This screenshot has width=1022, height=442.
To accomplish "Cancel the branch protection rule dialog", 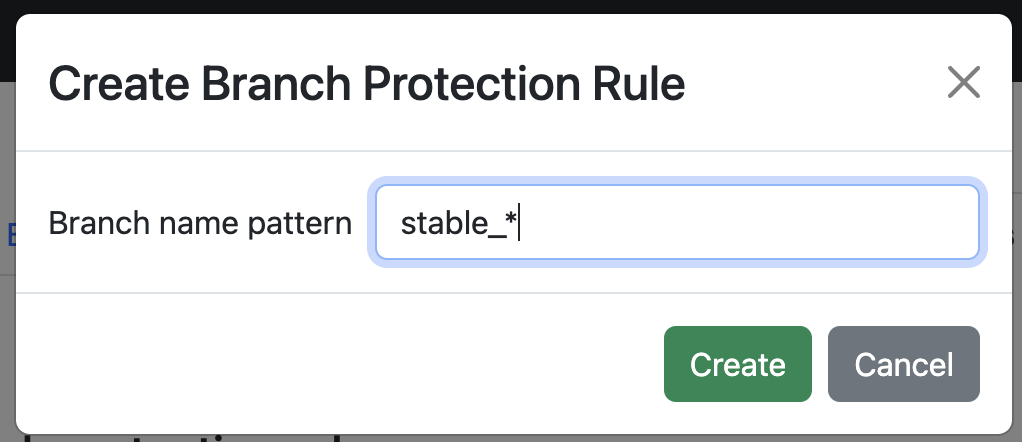I will coord(904,364).
